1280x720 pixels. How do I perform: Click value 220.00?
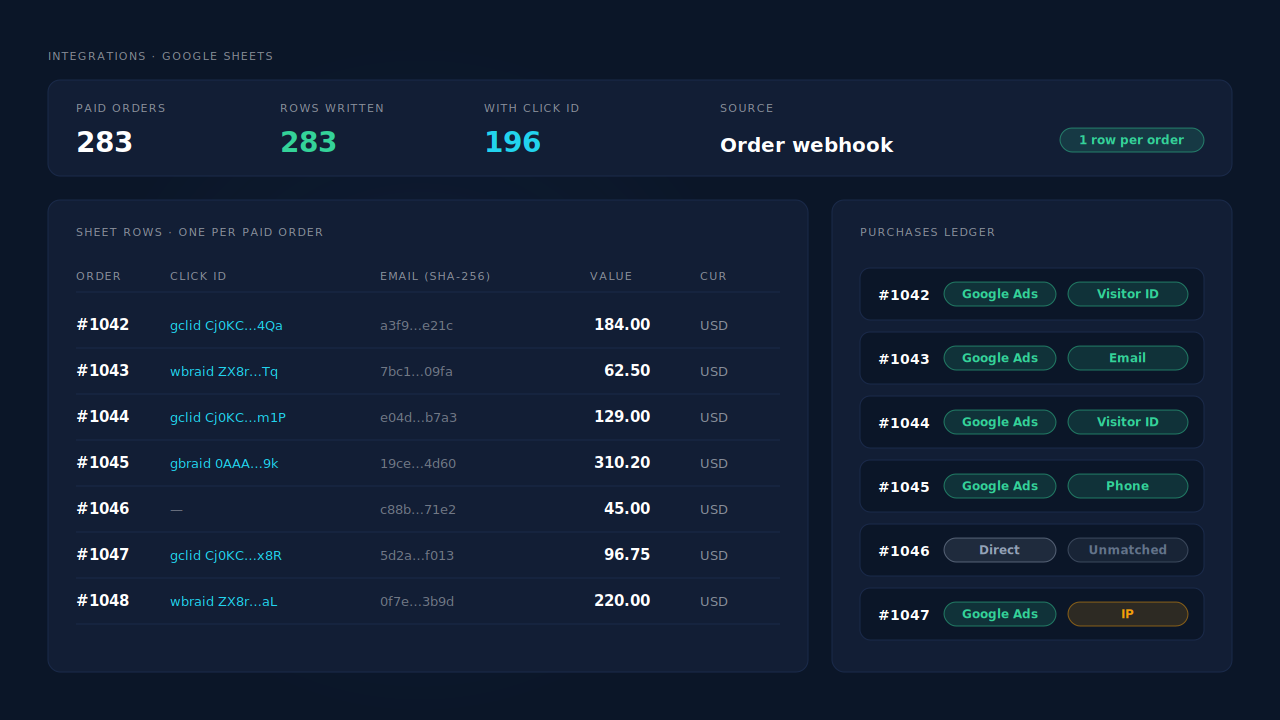tap(622, 601)
